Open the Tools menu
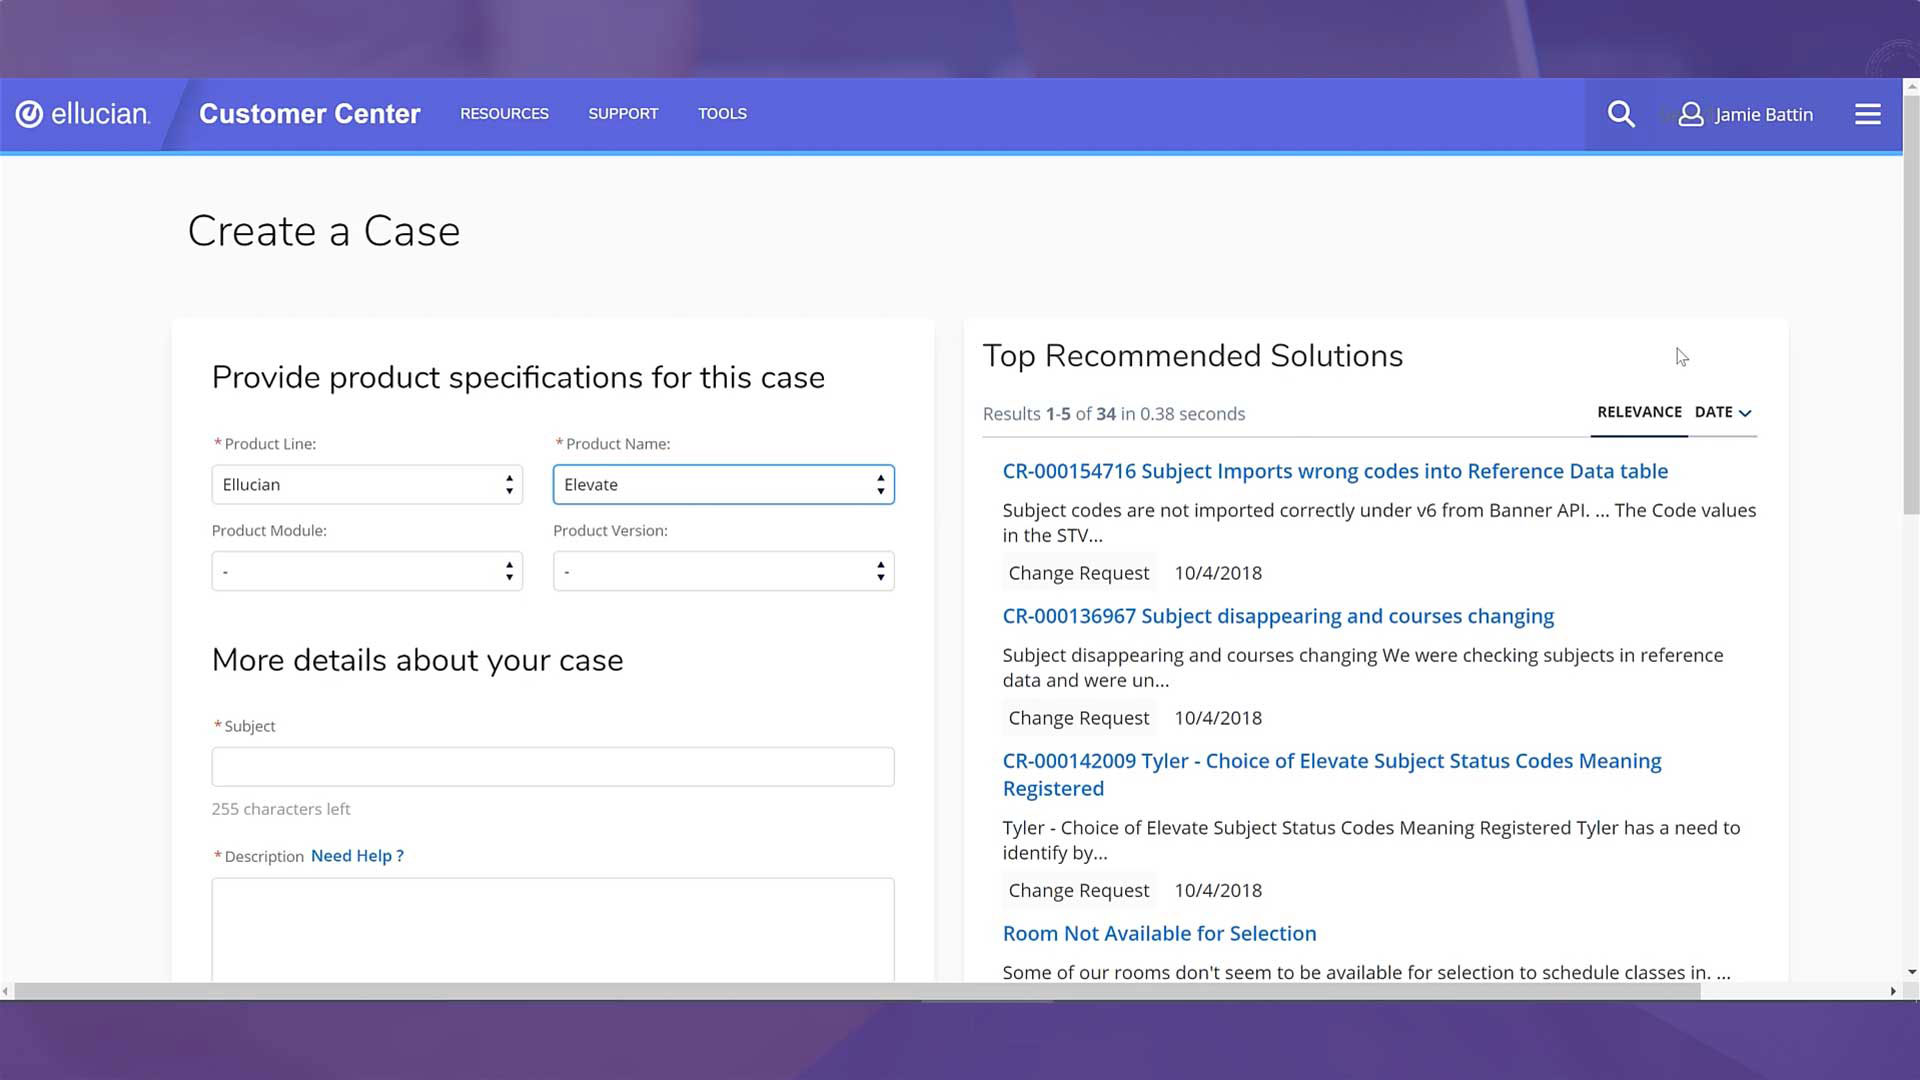The image size is (1920, 1080). click(x=722, y=114)
